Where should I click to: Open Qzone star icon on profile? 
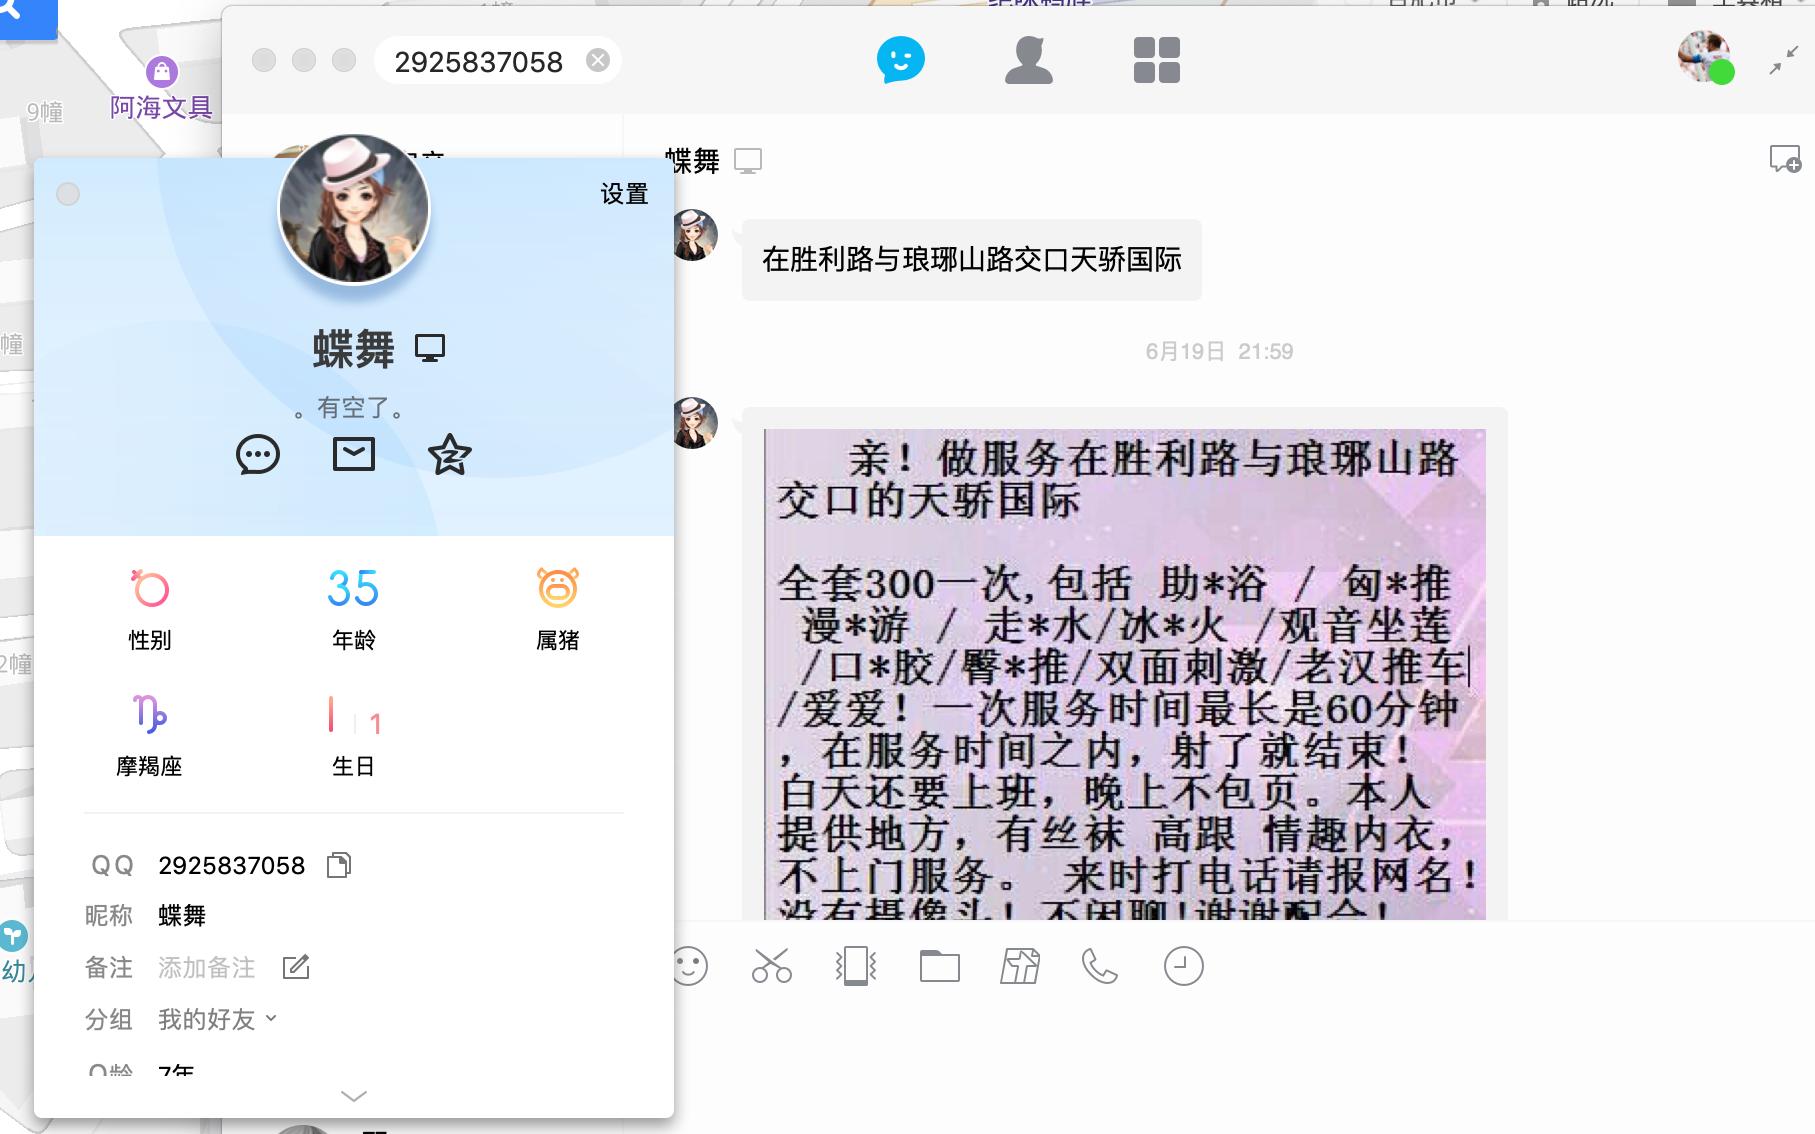pyautogui.click(x=449, y=455)
